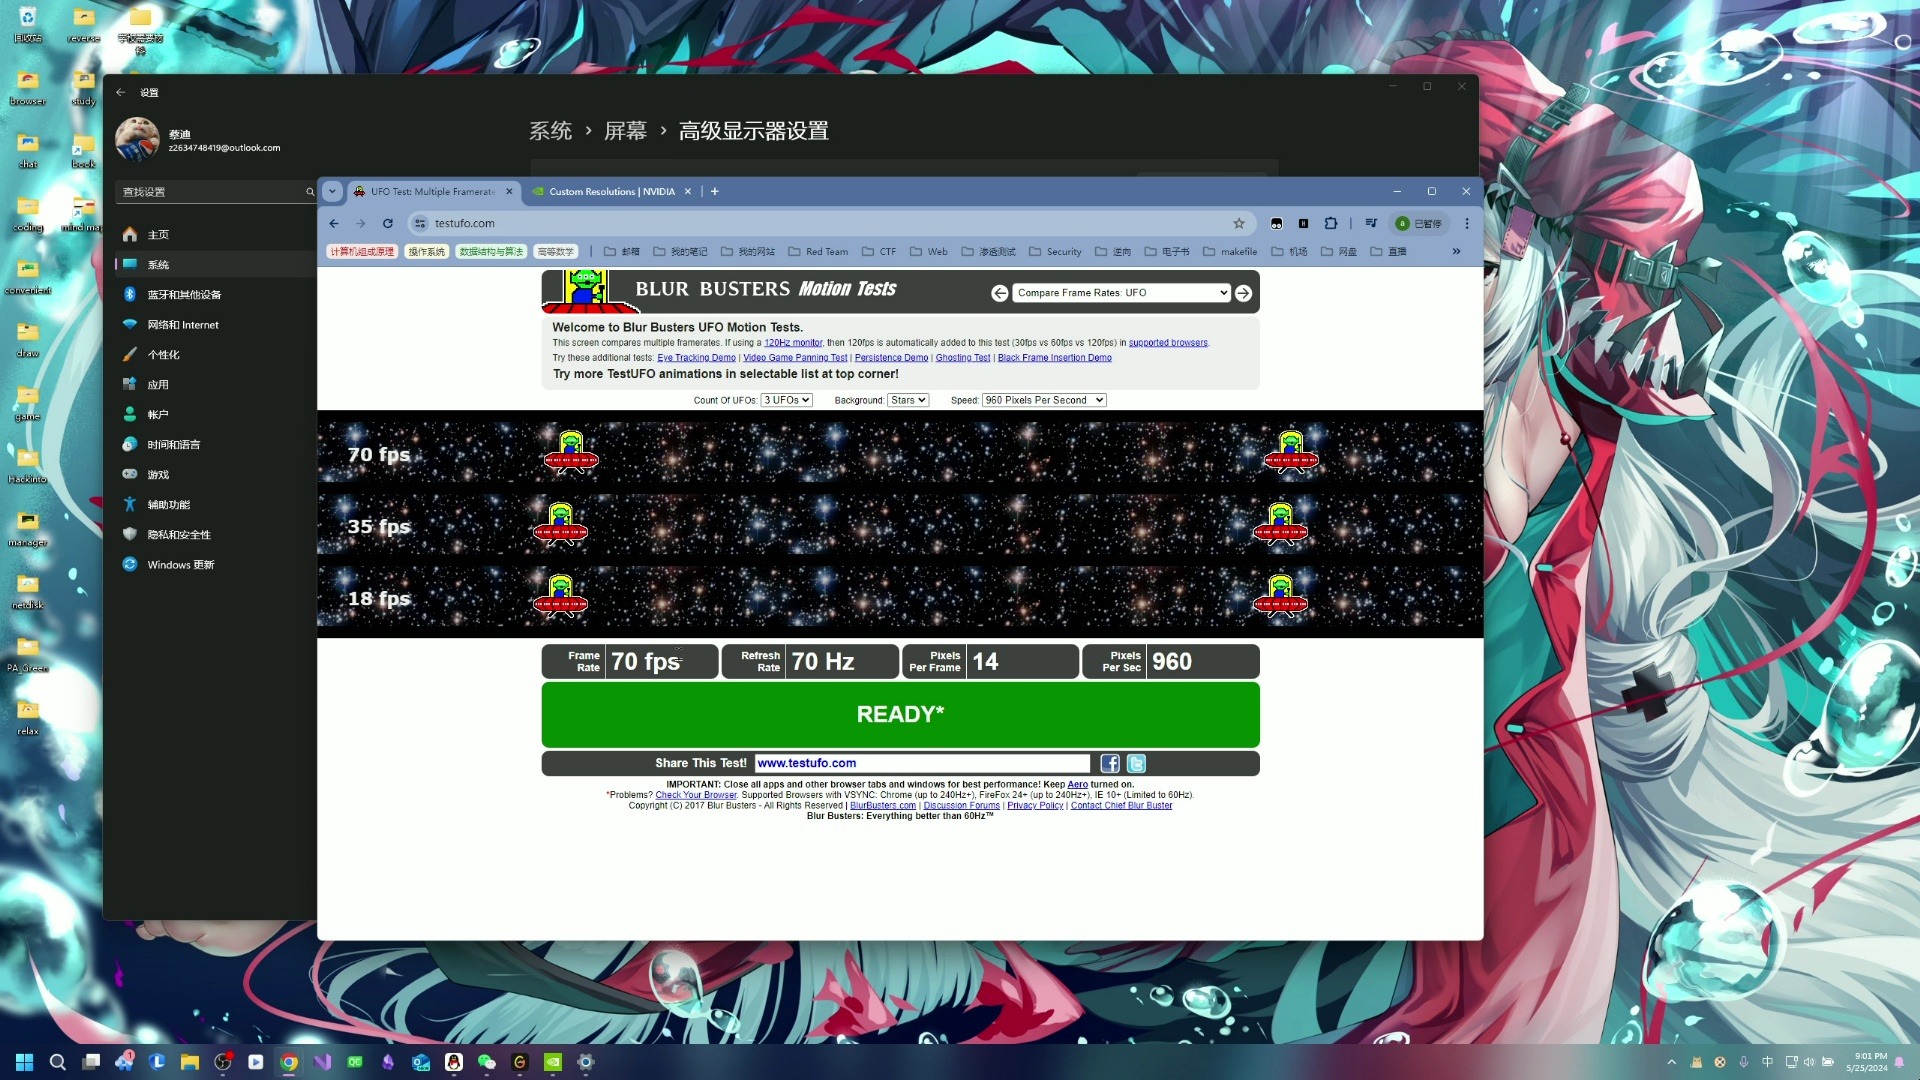Image resolution: width=1920 pixels, height=1080 pixels.
Task: Open a new browser tab
Action: point(715,191)
